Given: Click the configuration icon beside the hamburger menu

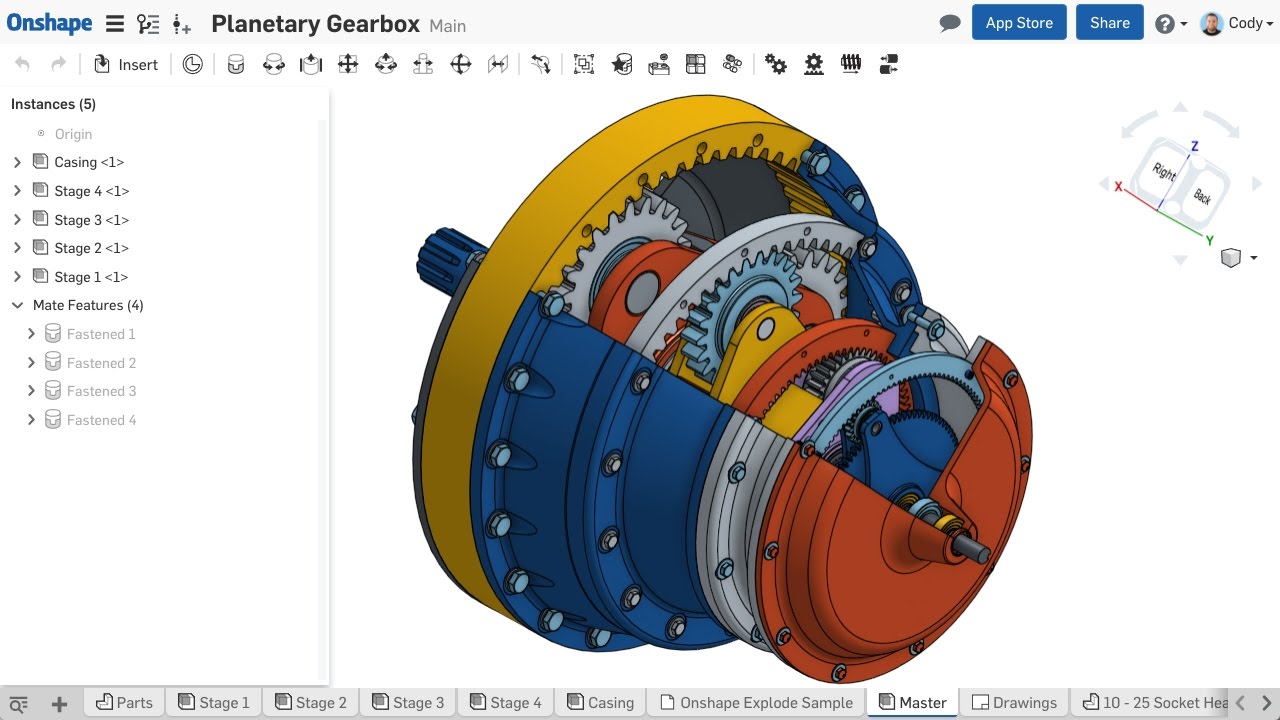Looking at the screenshot, I should click(181, 24).
